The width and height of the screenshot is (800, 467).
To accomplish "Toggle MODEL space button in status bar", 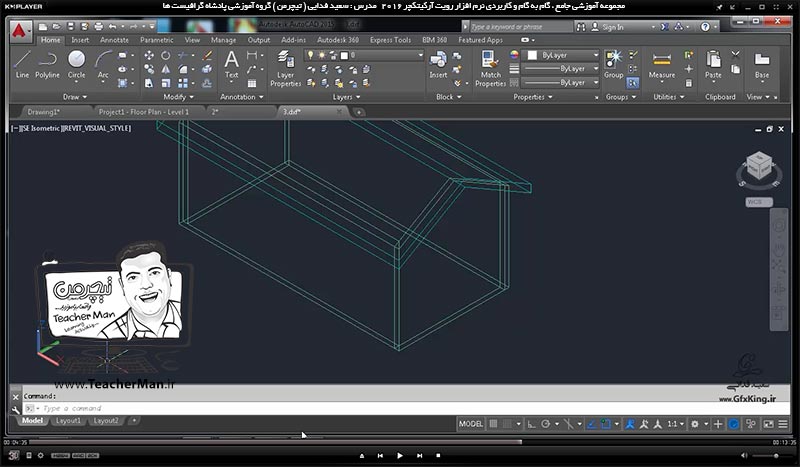I will click(x=470, y=424).
